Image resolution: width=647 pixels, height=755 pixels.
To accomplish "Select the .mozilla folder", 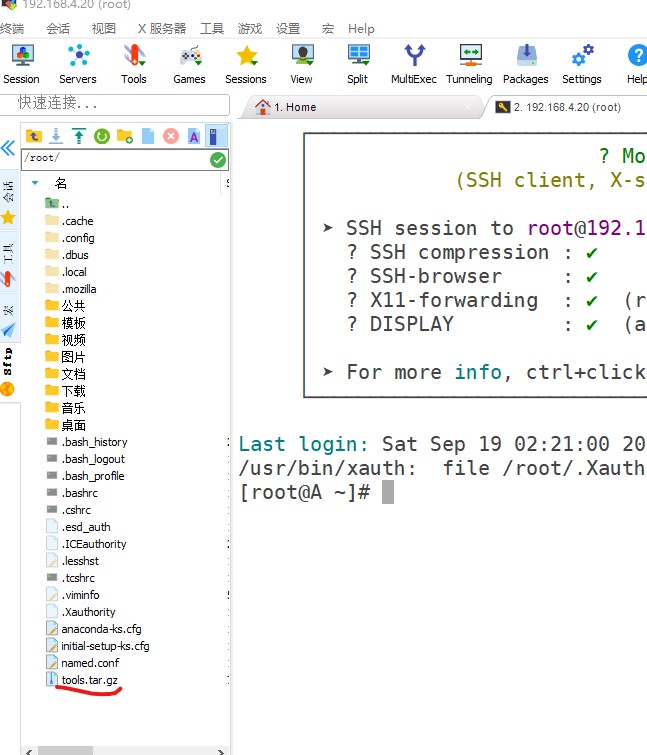I will (x=71, y=289).
